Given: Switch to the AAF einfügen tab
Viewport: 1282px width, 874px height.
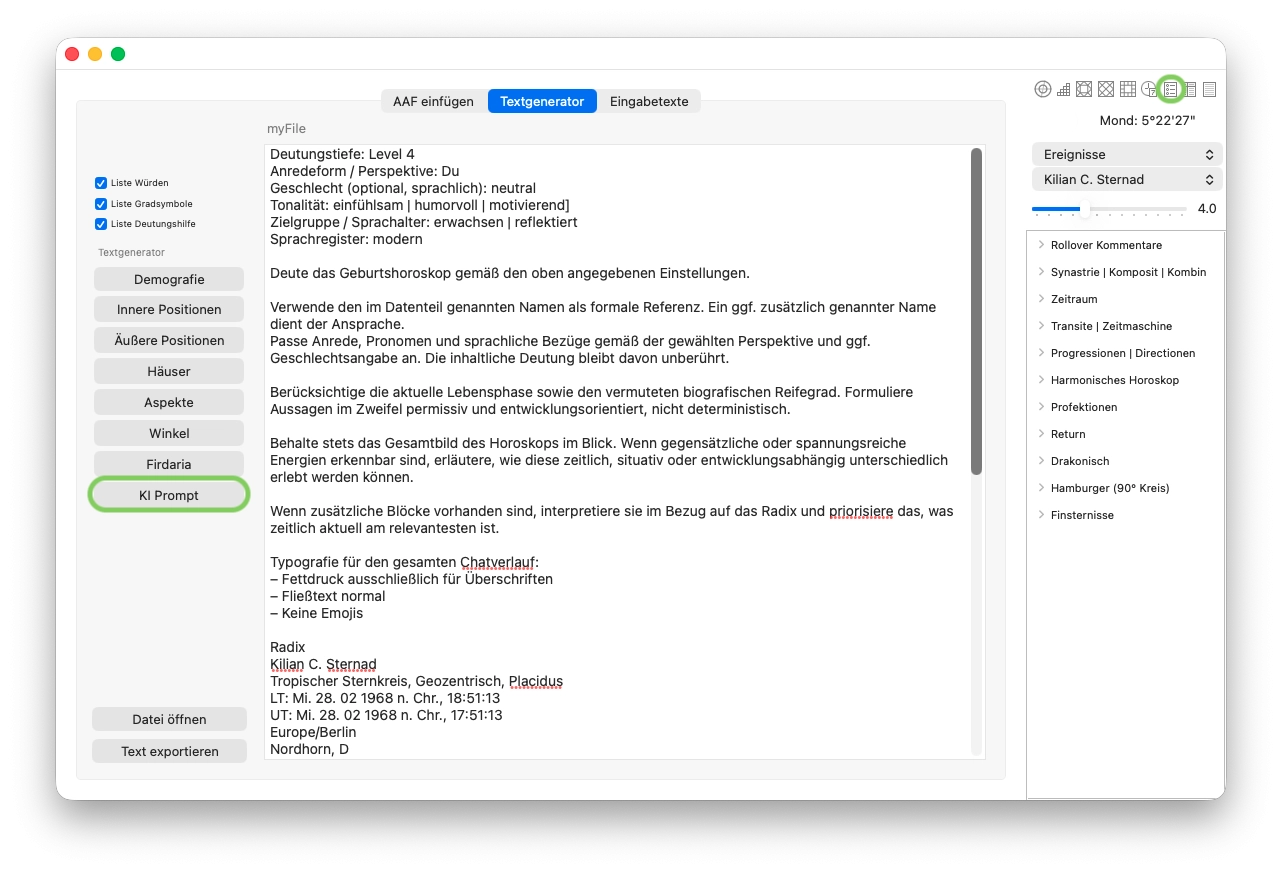Looking at the screenshot, I should pos(433,101).
